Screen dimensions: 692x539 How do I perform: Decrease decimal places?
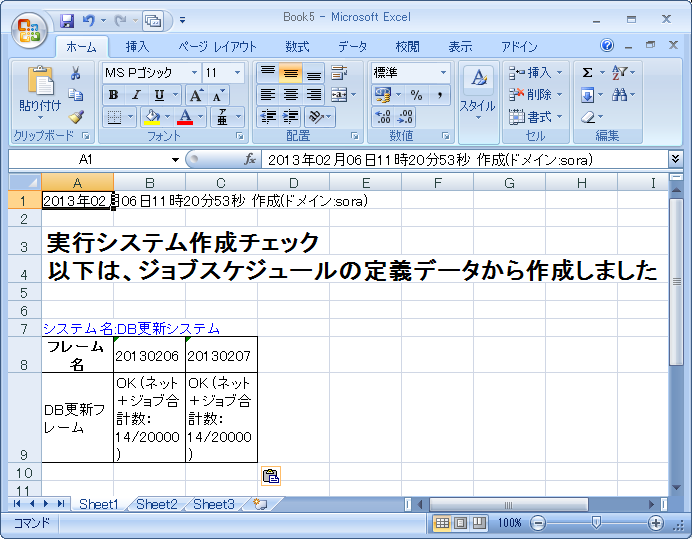(405, 117)
